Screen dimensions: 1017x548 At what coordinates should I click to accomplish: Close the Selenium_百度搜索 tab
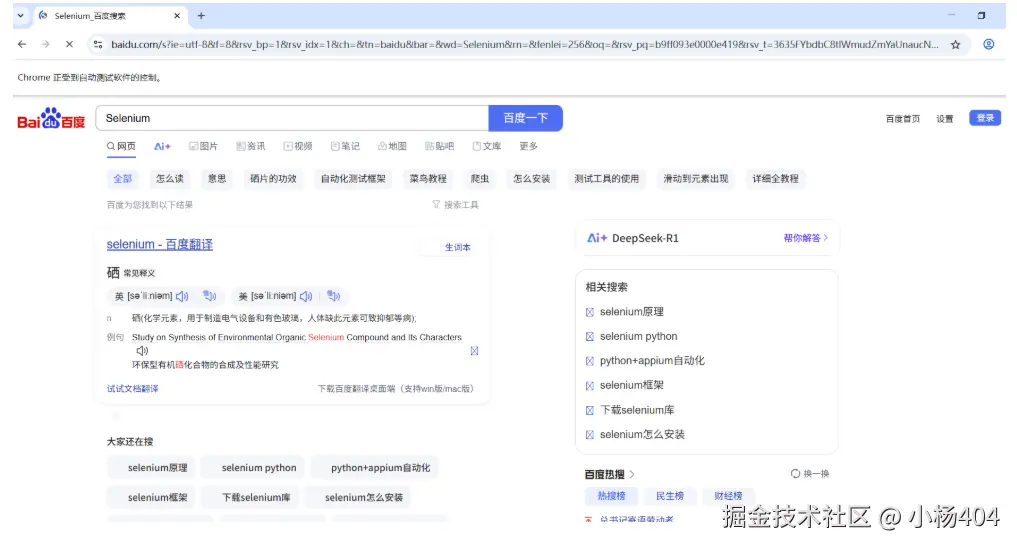coord(177,16)
